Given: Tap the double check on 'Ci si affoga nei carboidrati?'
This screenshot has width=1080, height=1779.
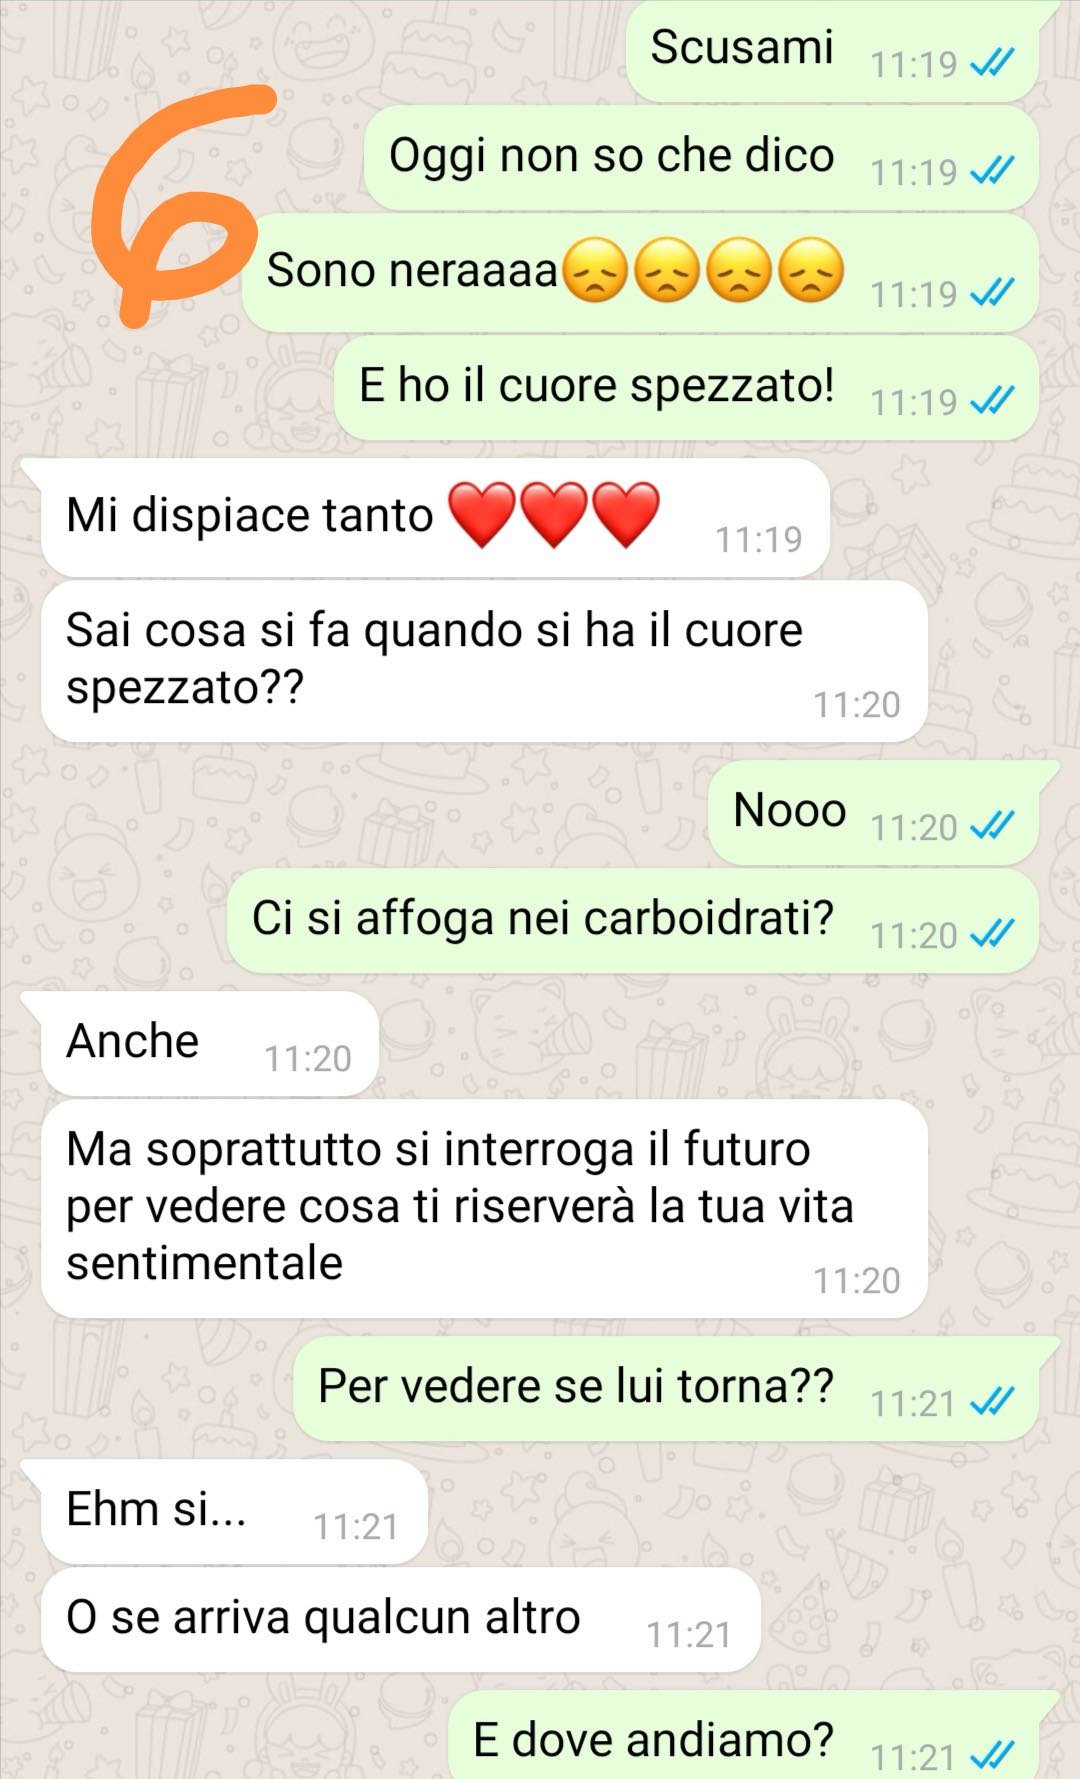Looking at the screenshot, I should [993, 935].
